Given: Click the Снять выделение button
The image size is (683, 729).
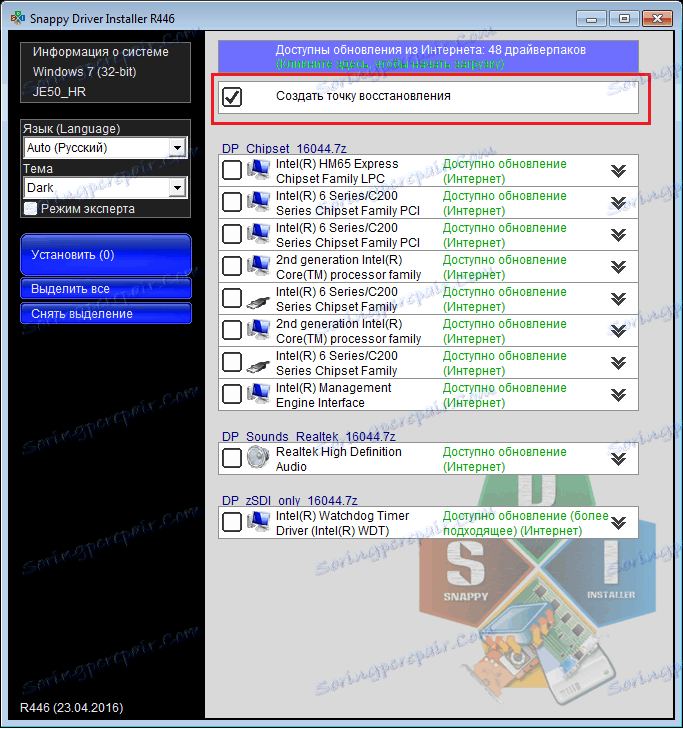Looking at the screenshot, I should coord(106,314).
